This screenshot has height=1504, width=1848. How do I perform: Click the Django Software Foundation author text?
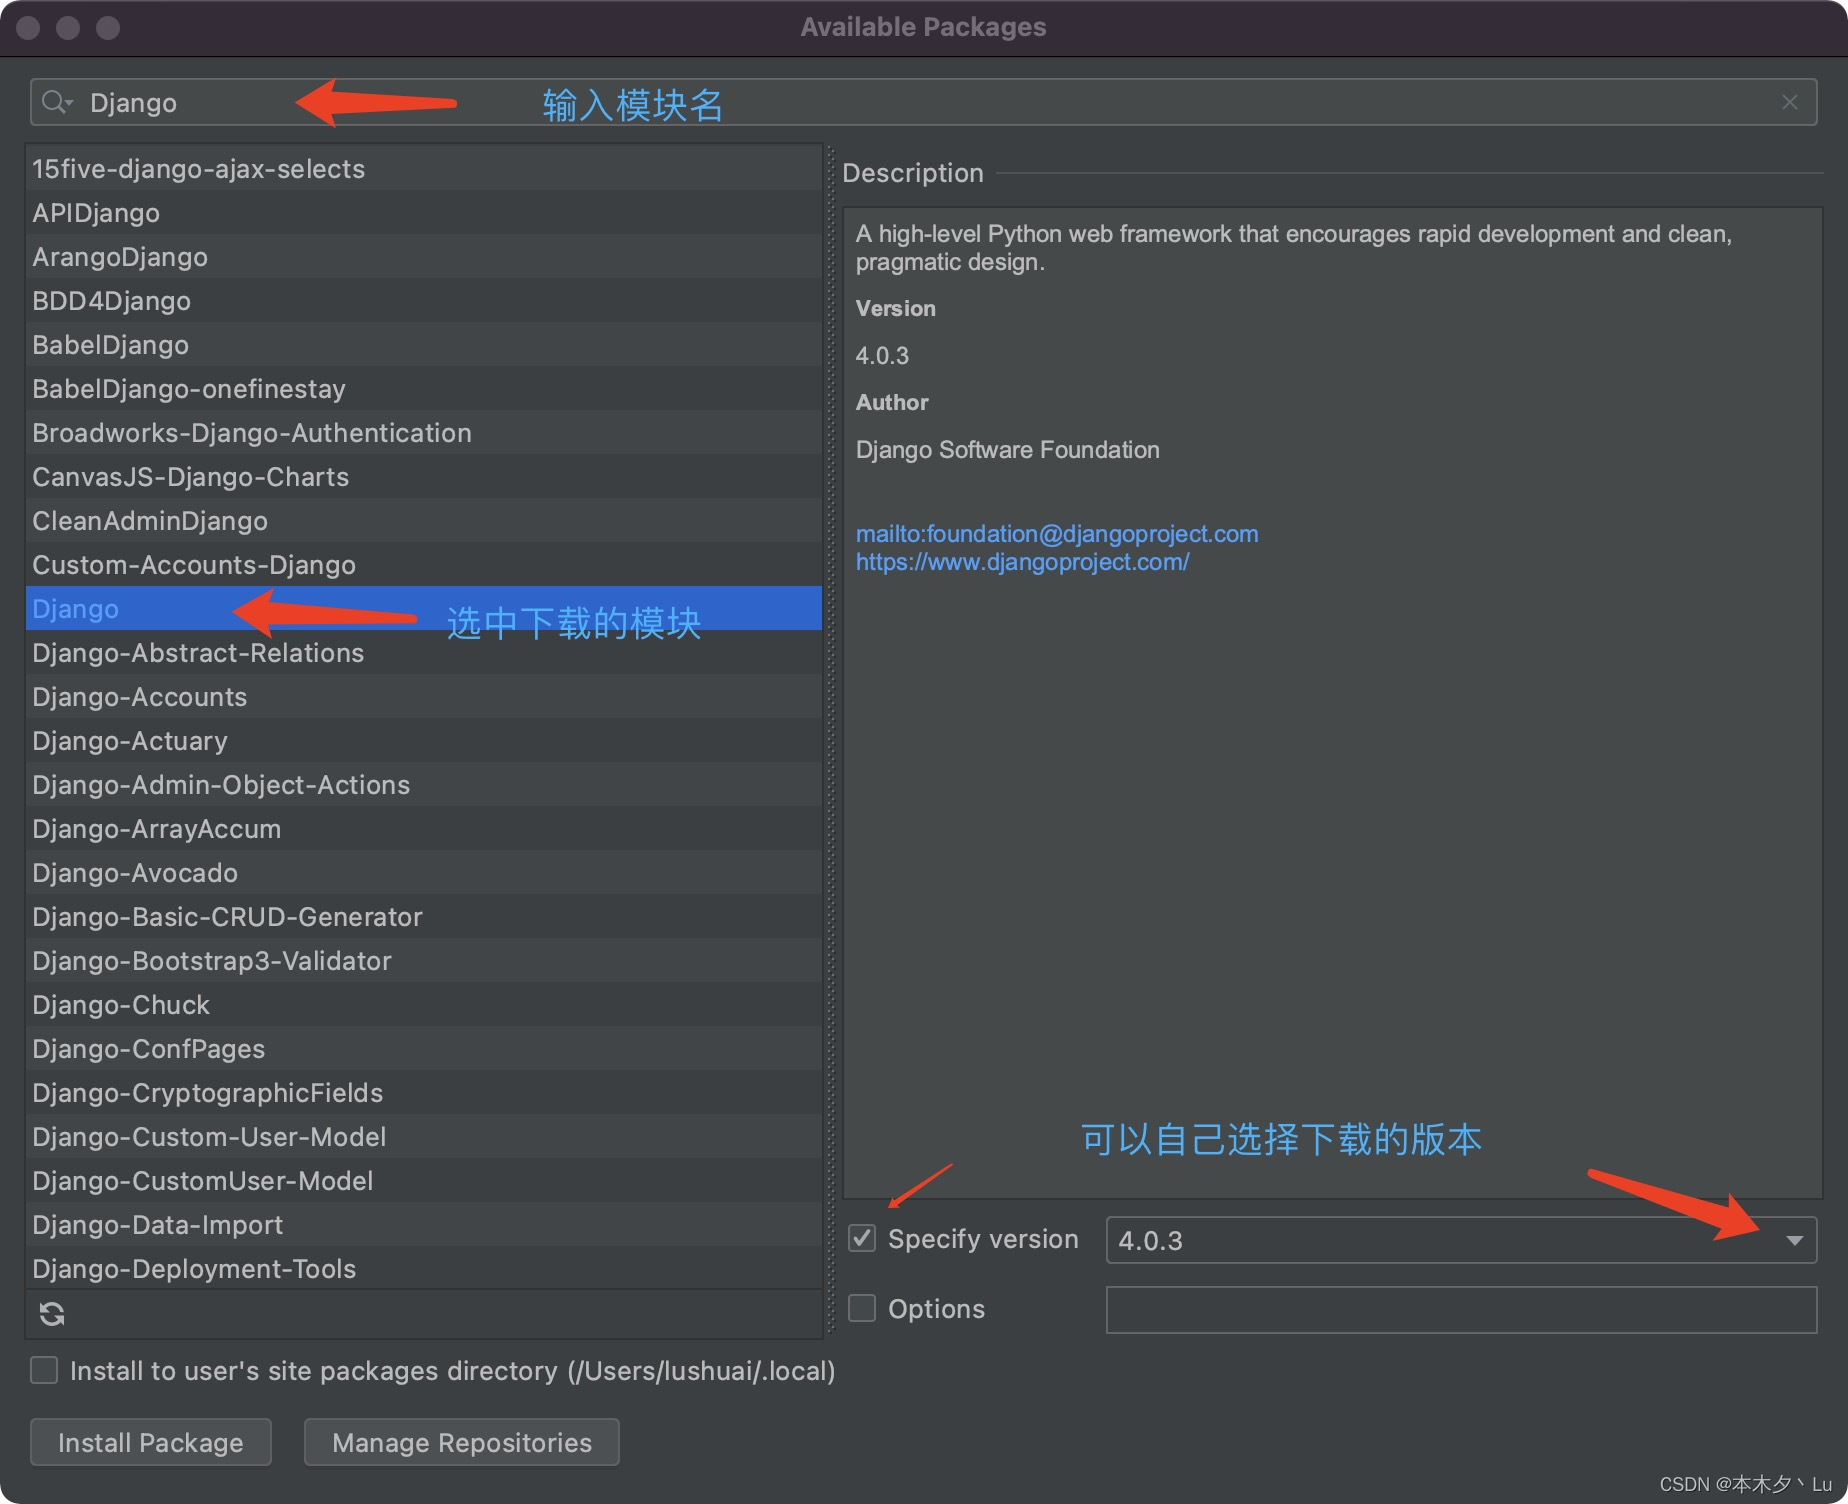(1007, 450)
